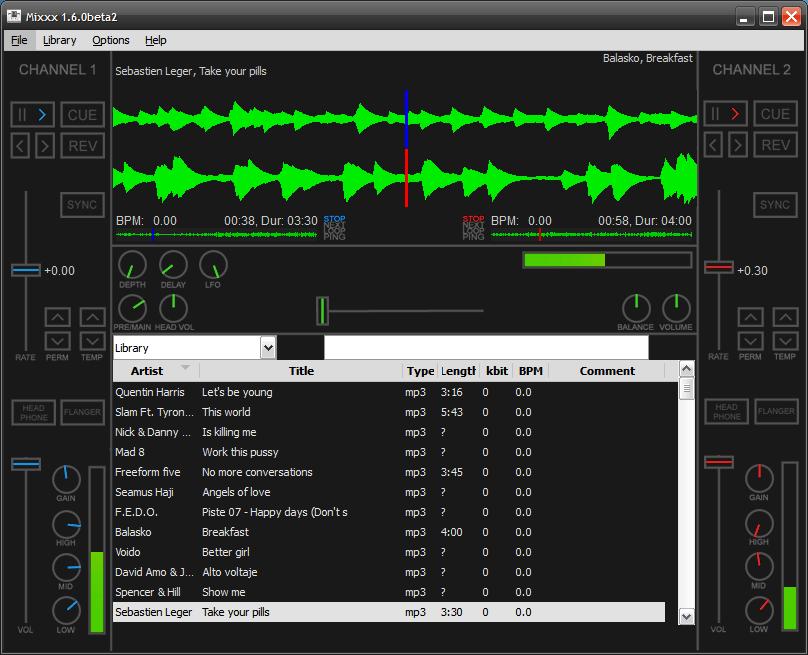This screenshot has width=808, height=655.
Task: Click Channel 2 rewind arrow button
Action: click(x=713, y=145)
